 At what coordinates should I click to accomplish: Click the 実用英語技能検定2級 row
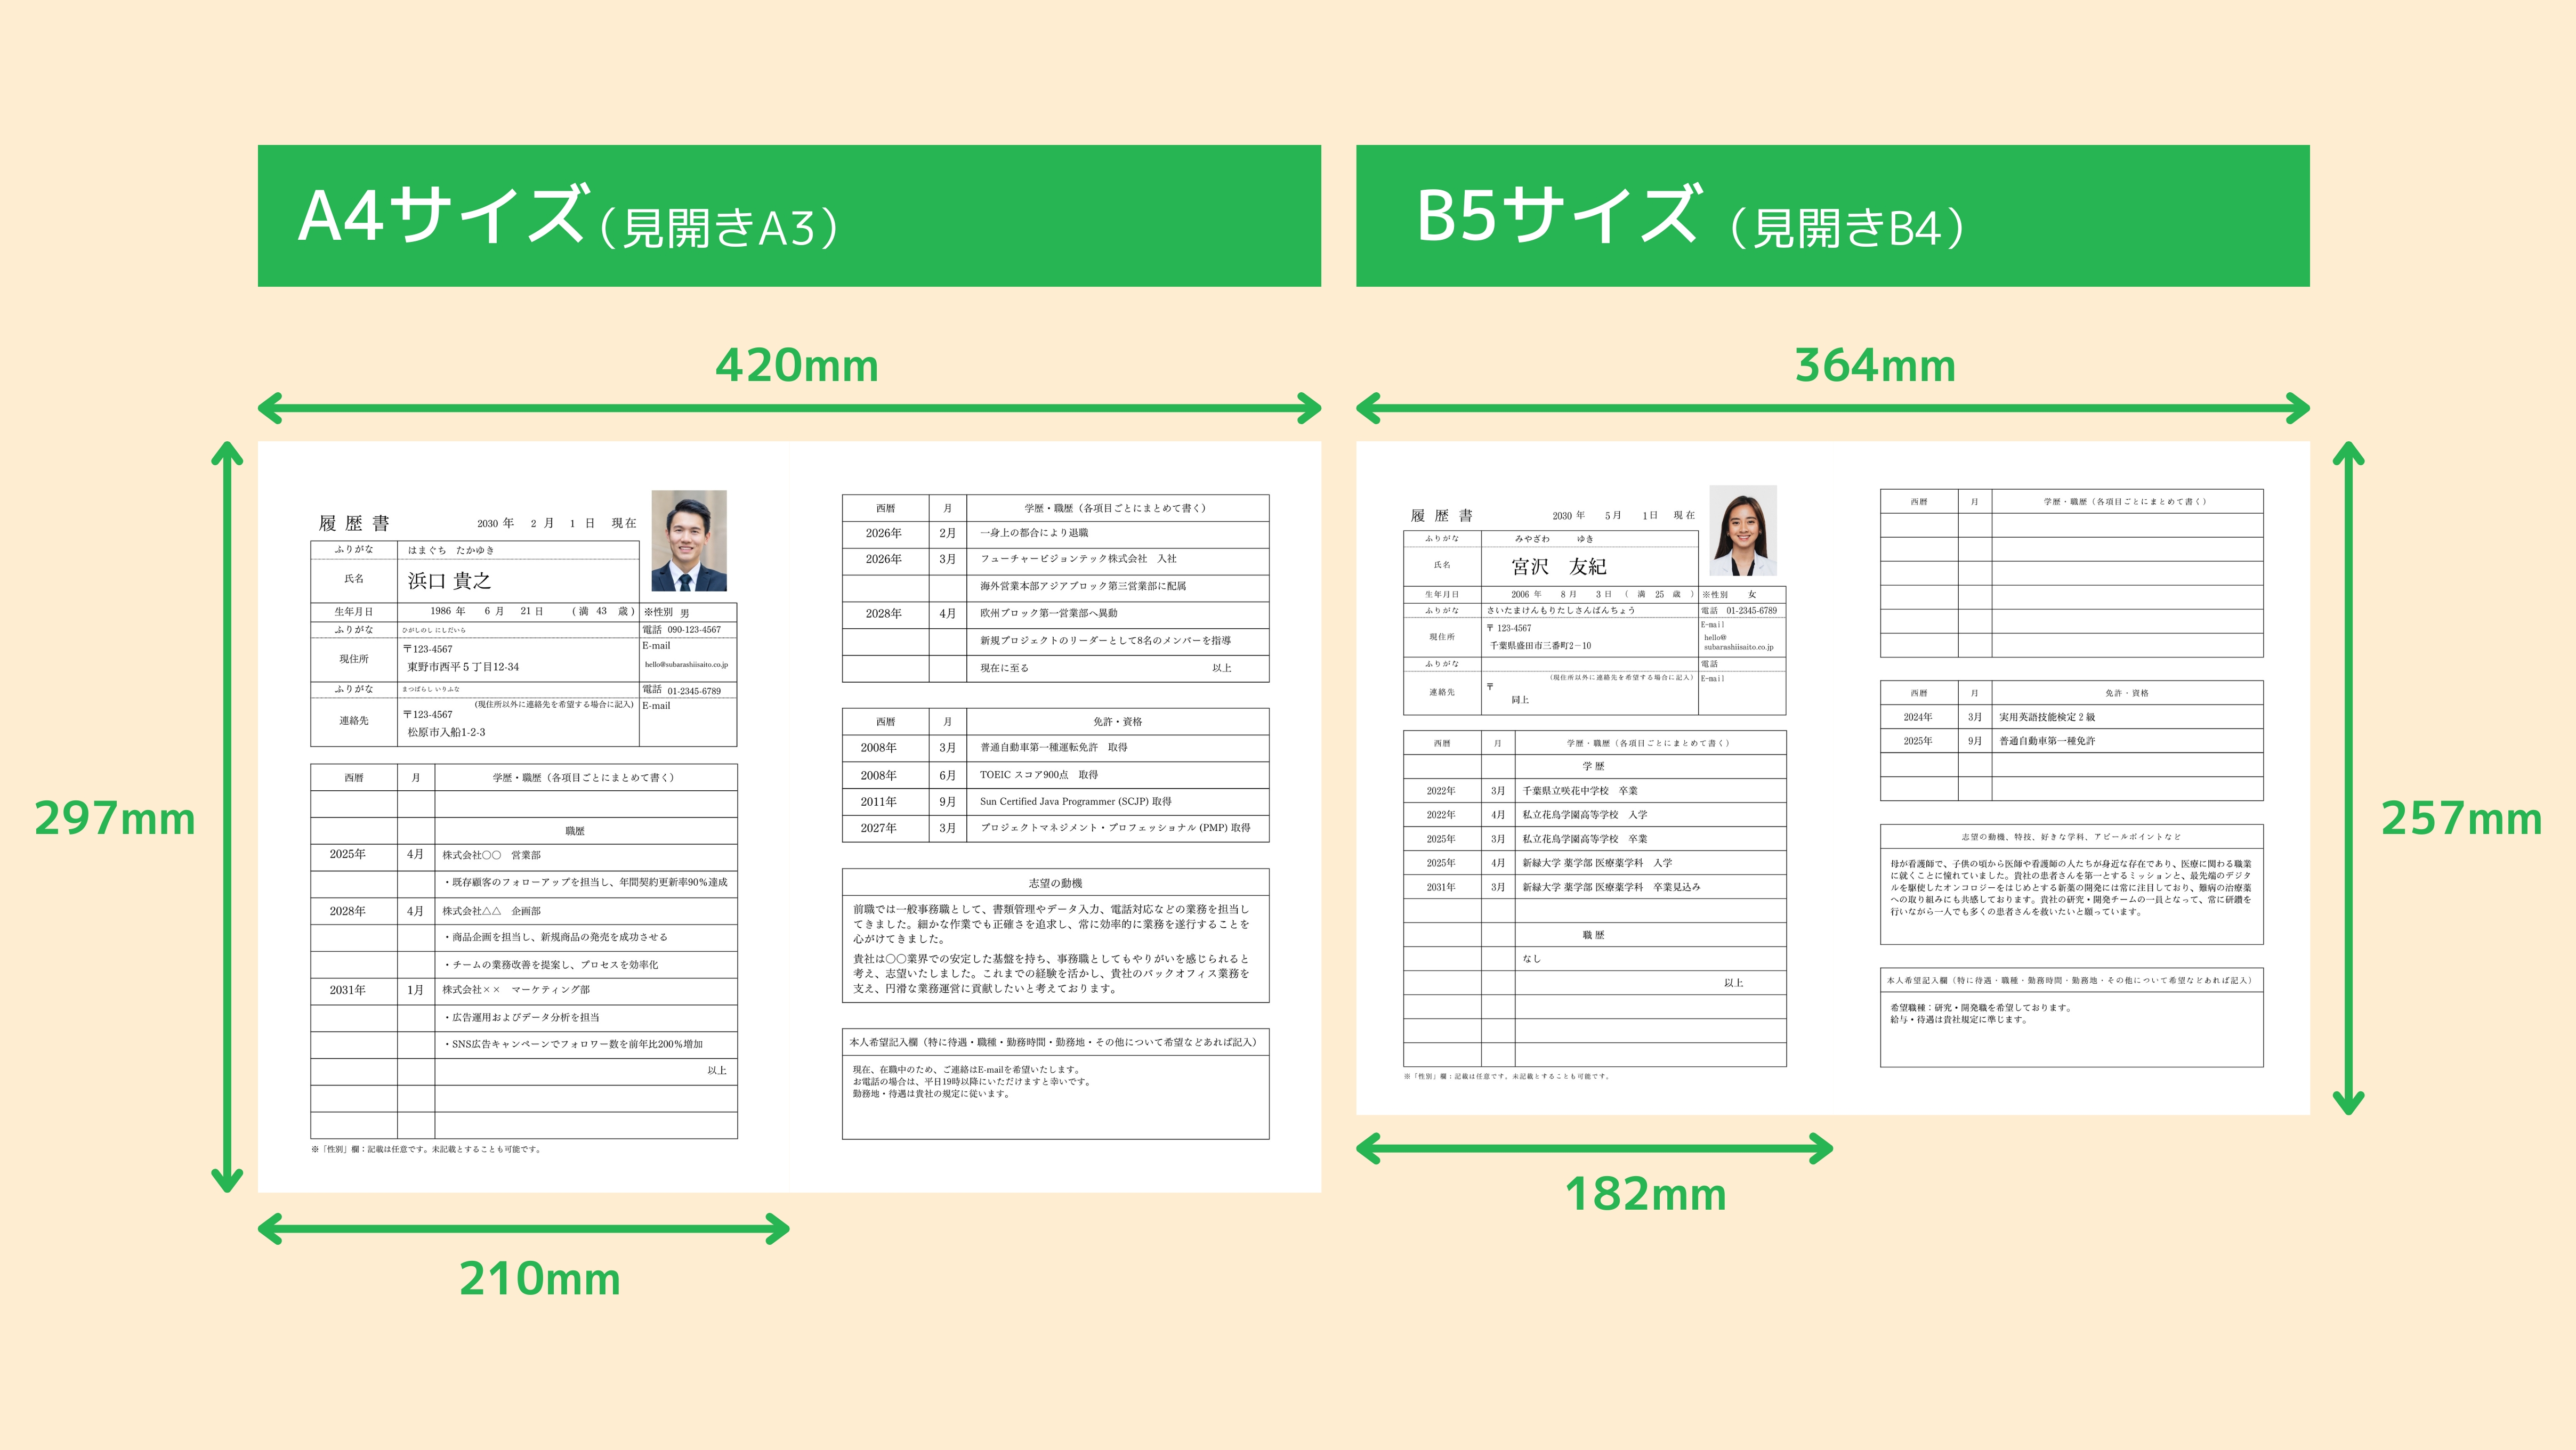click(2072, 717)
